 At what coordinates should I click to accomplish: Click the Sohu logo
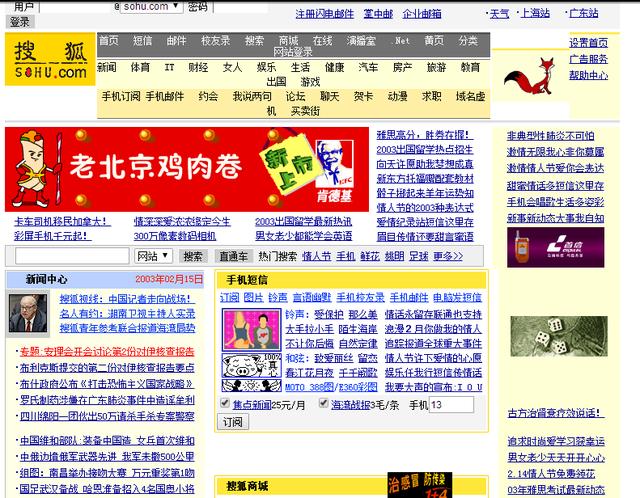tap(51, 62)
